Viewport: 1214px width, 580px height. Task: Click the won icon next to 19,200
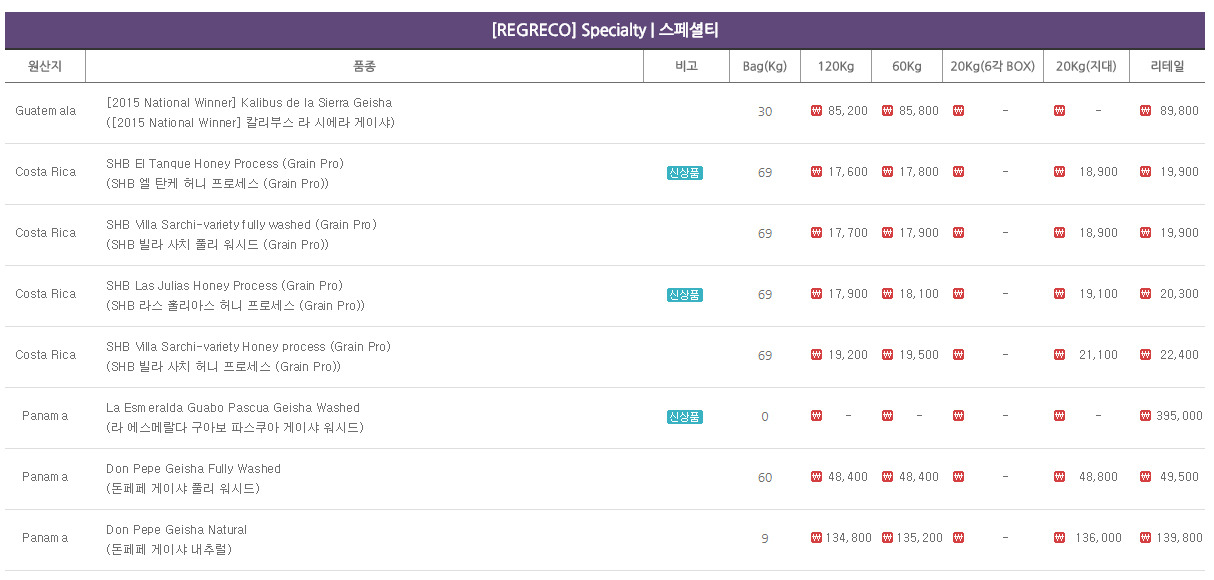pyautogui.click(x=816, y=355)
